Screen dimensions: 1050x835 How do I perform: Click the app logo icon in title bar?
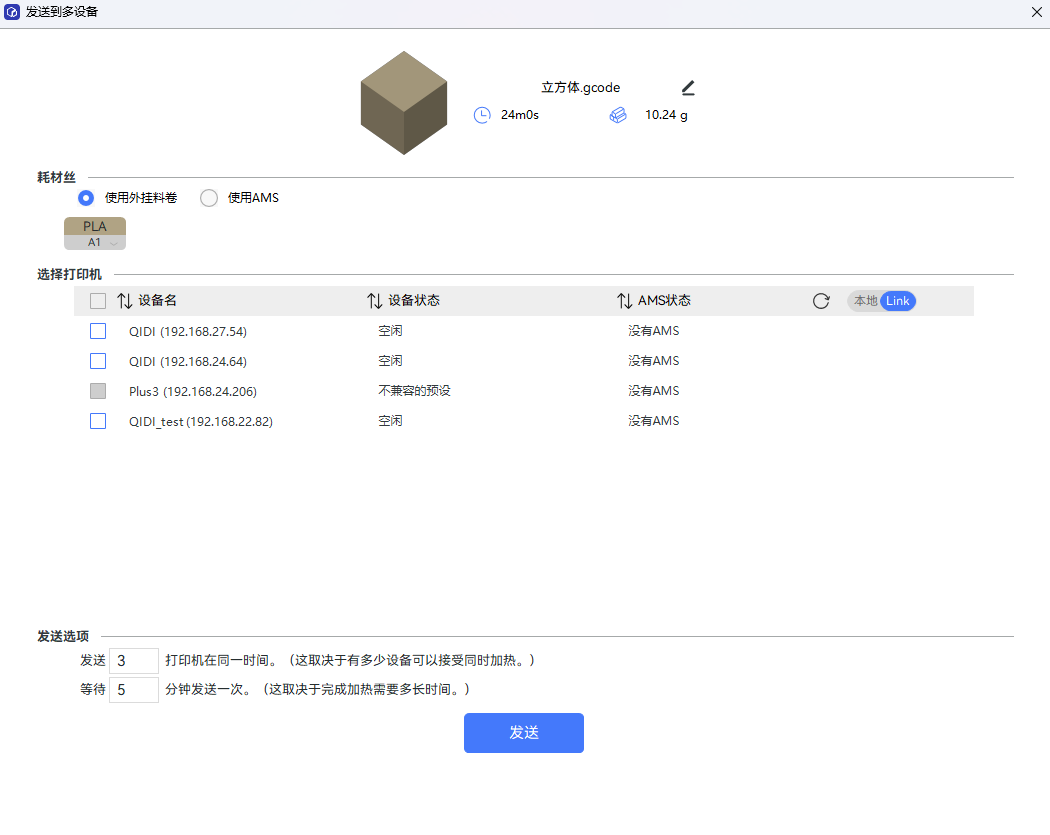click(12, 12)
